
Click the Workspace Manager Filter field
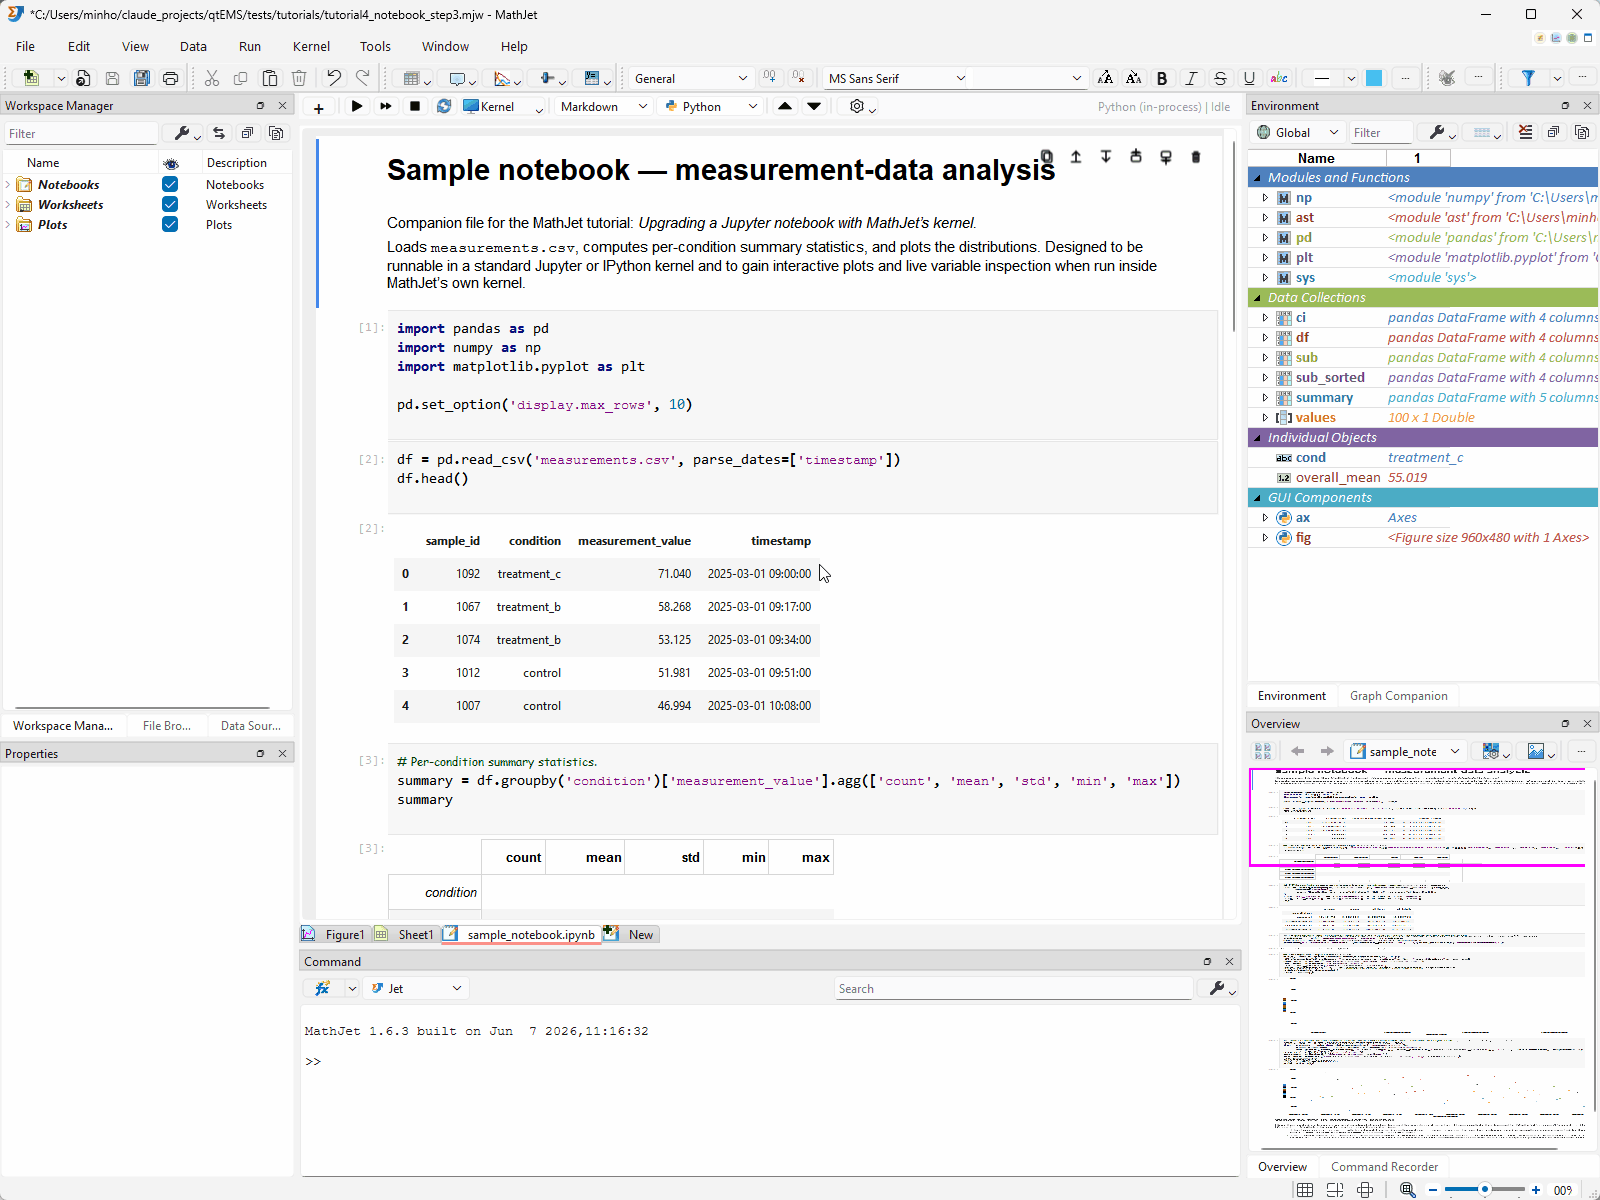click(81, 133)
